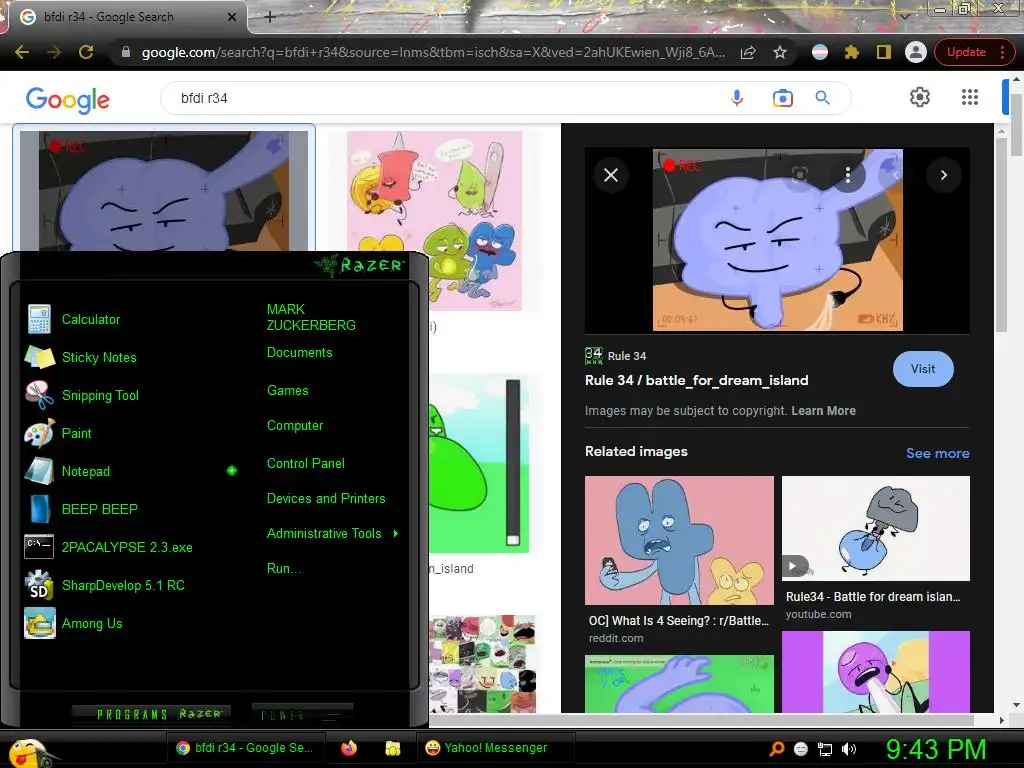The image size is (1024, 768).
Task: Click the Visit button
Action: point(923,369)
